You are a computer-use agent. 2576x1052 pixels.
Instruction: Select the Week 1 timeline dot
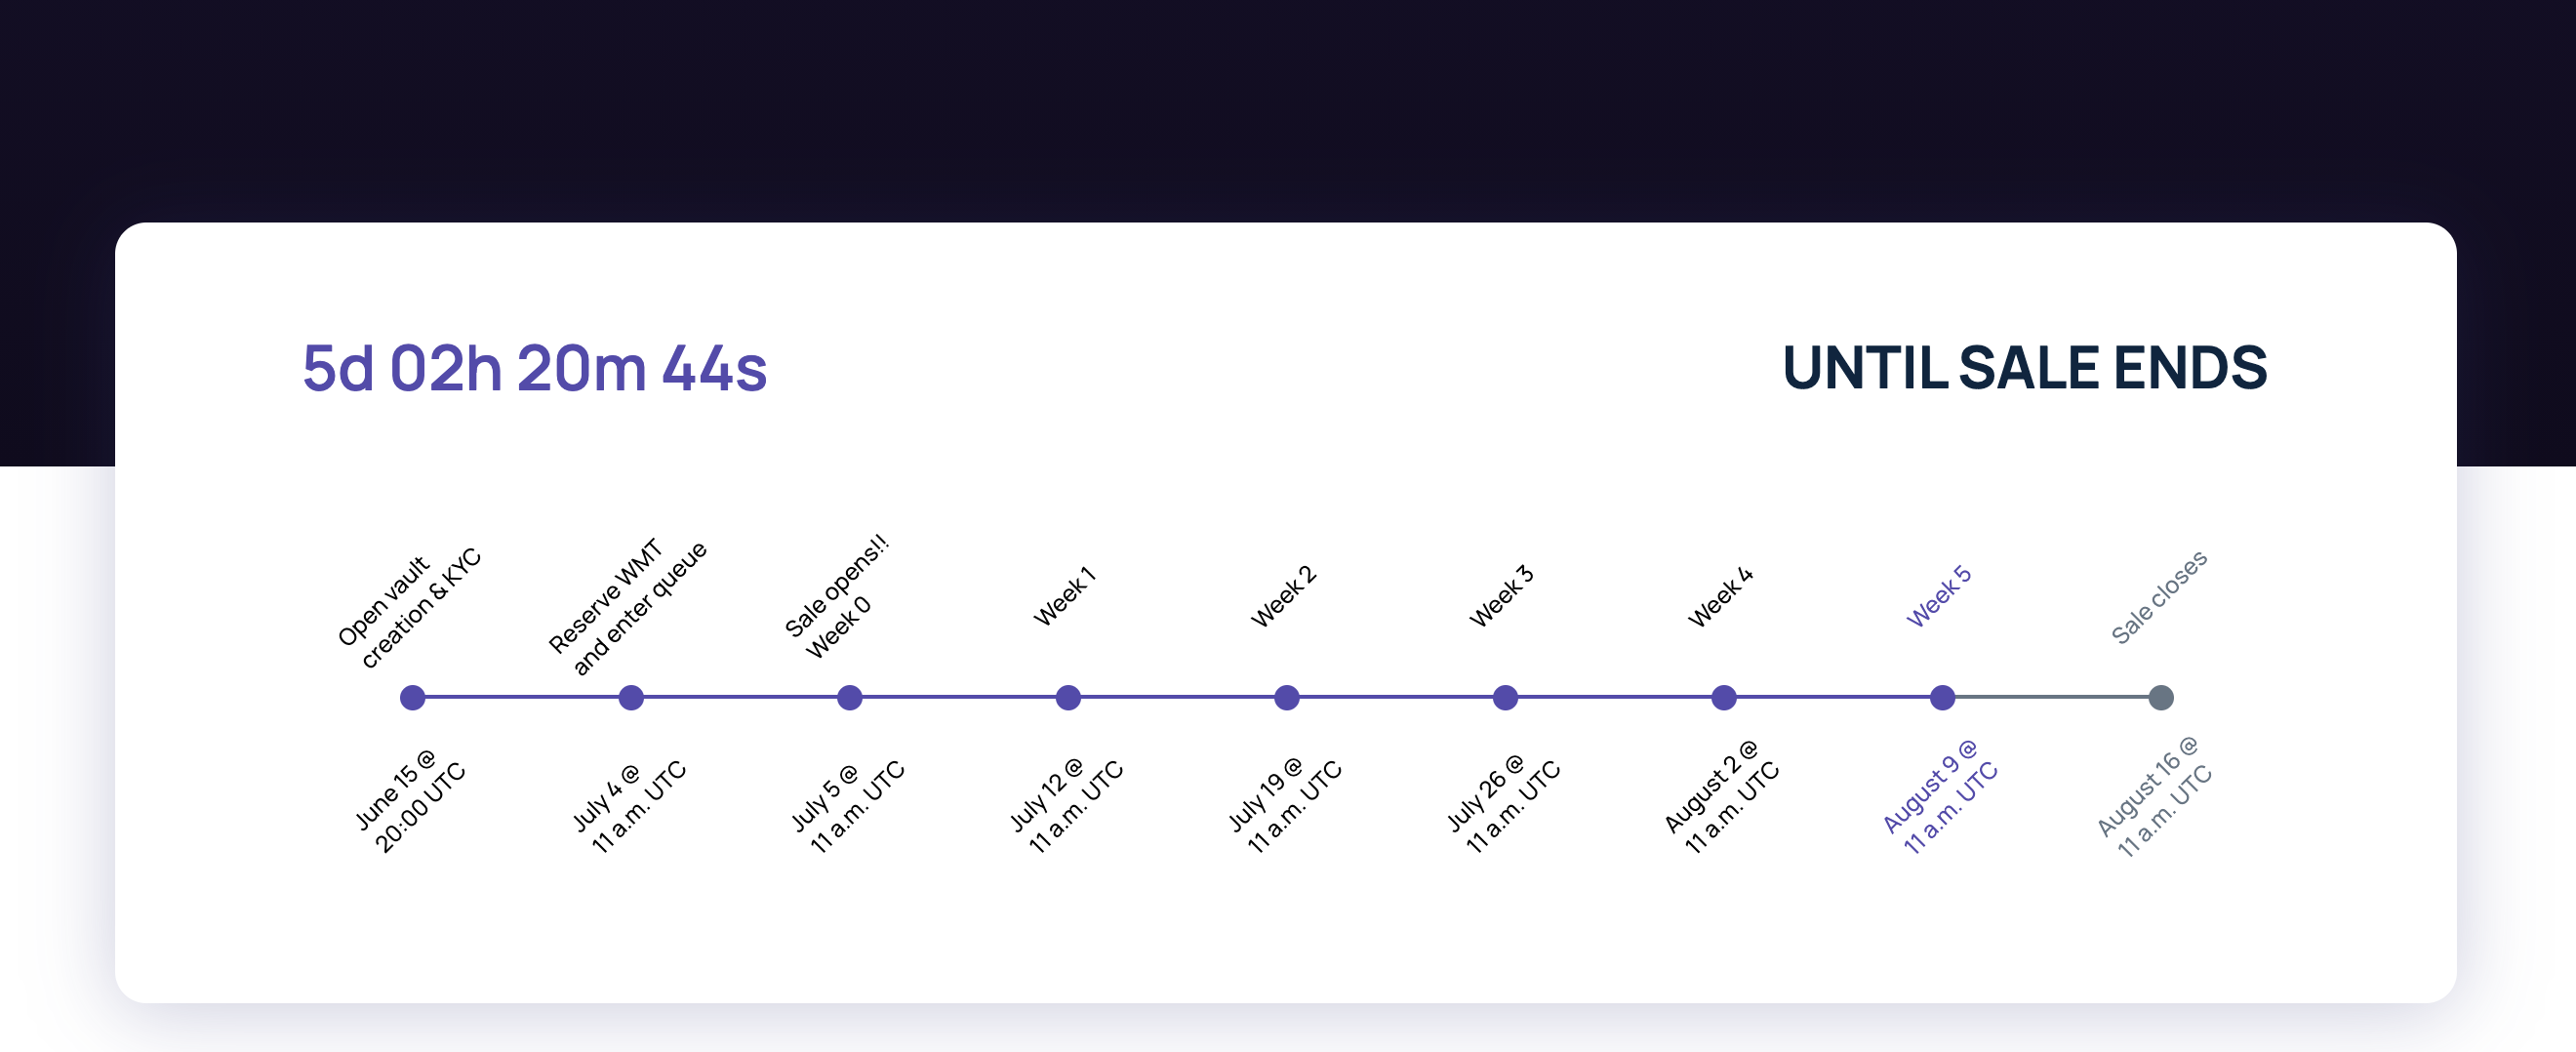(1068, 697)
